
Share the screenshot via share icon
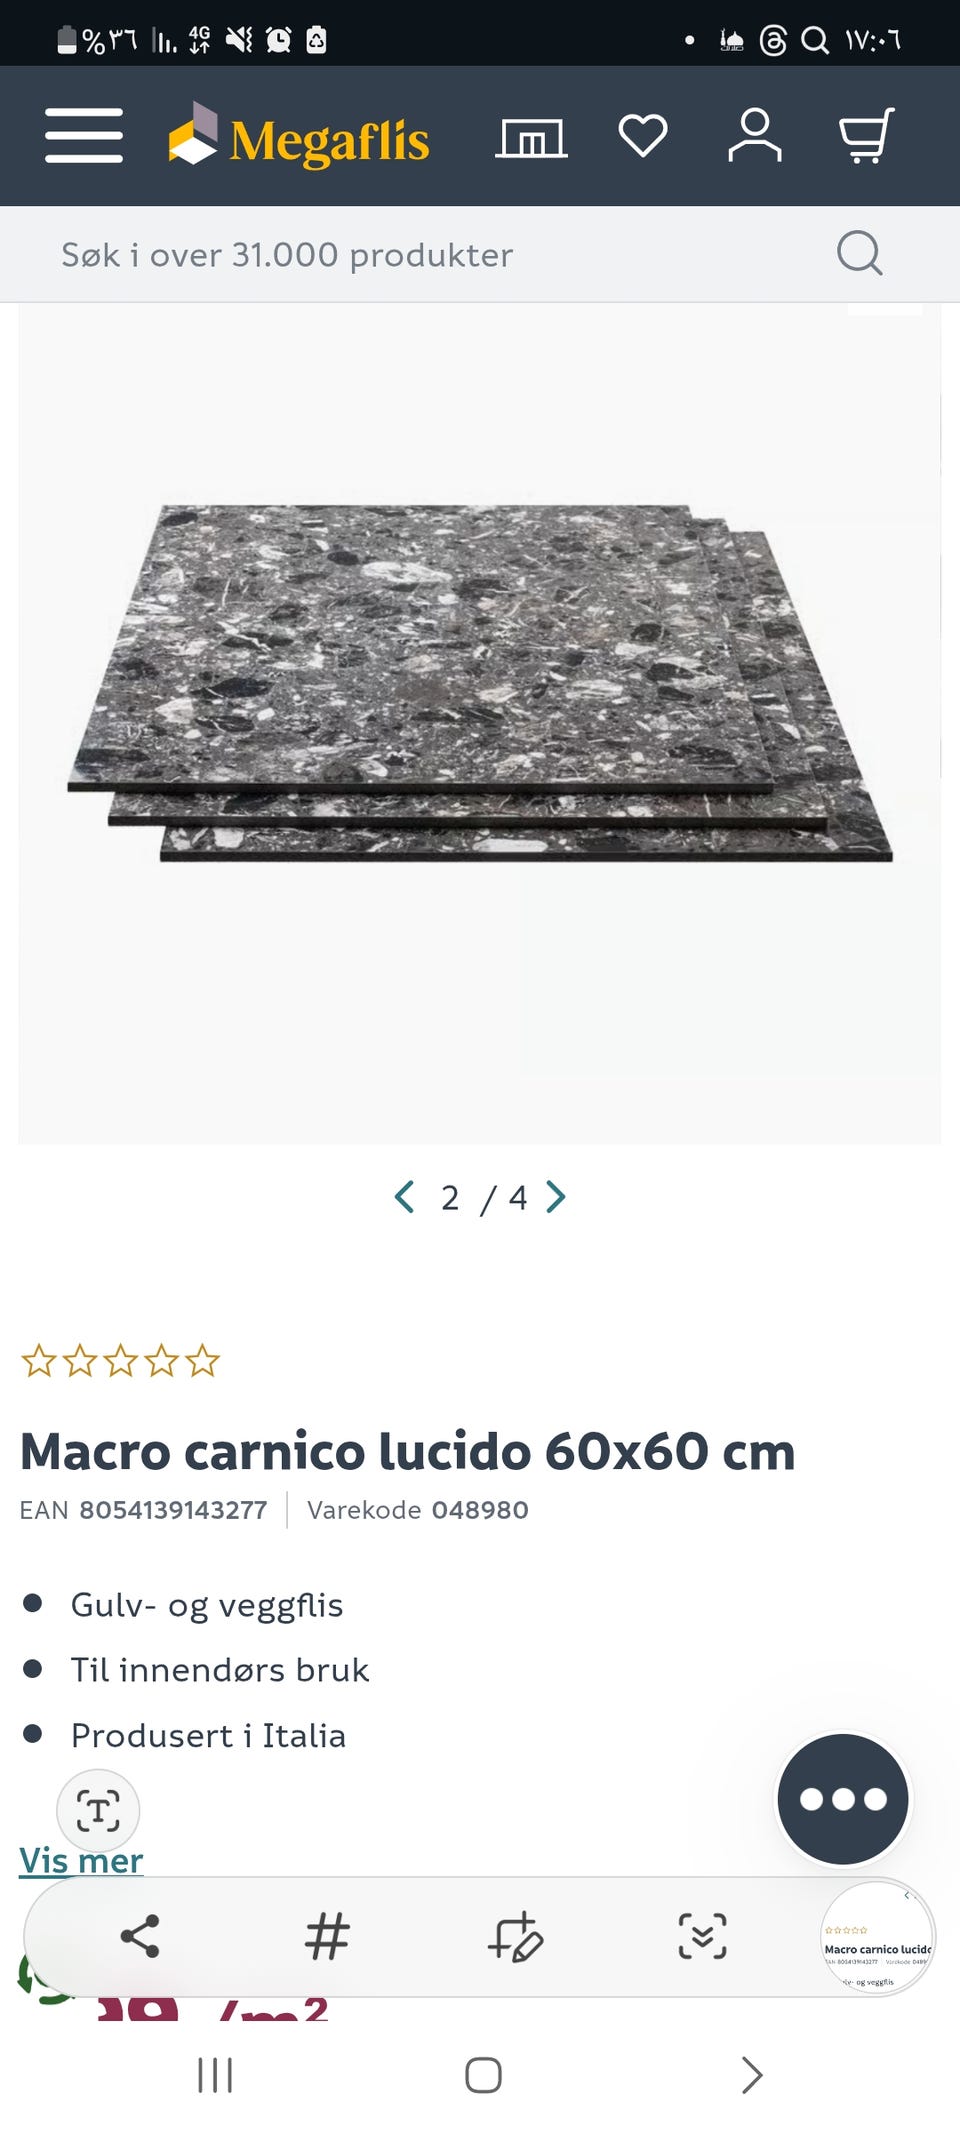click(x=140, y=1936)
